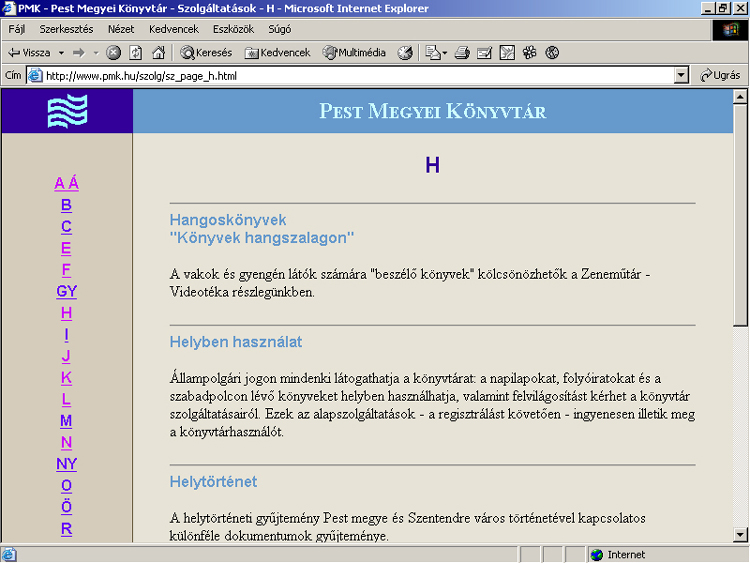Click the Hangoskönyvek heading
The image size is (750, 563).
tap(228, 220)
